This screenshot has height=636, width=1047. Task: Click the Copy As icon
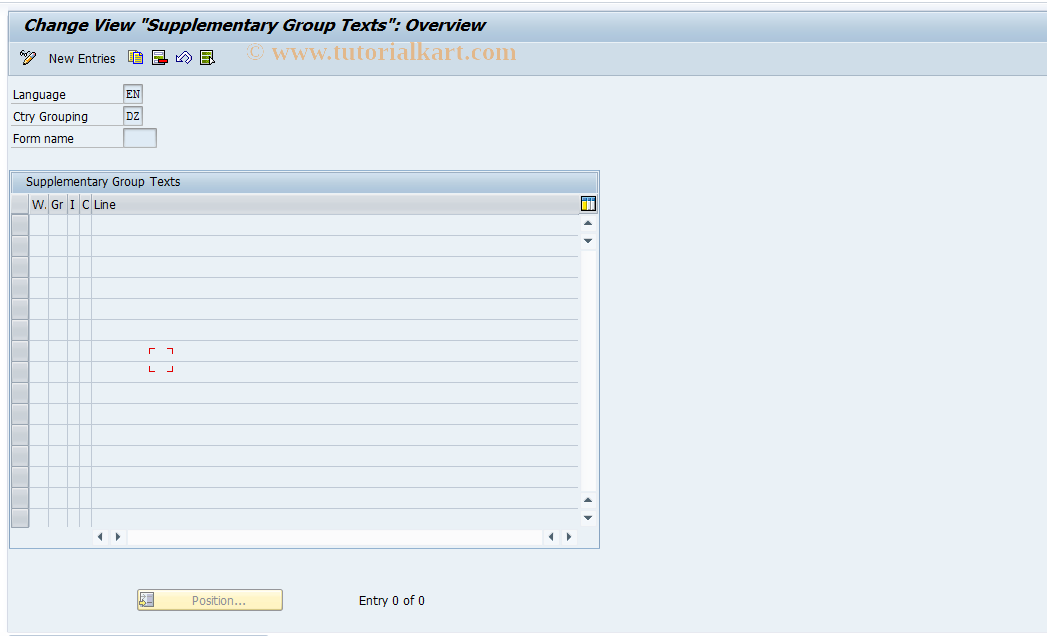click(x=136, y=58)
